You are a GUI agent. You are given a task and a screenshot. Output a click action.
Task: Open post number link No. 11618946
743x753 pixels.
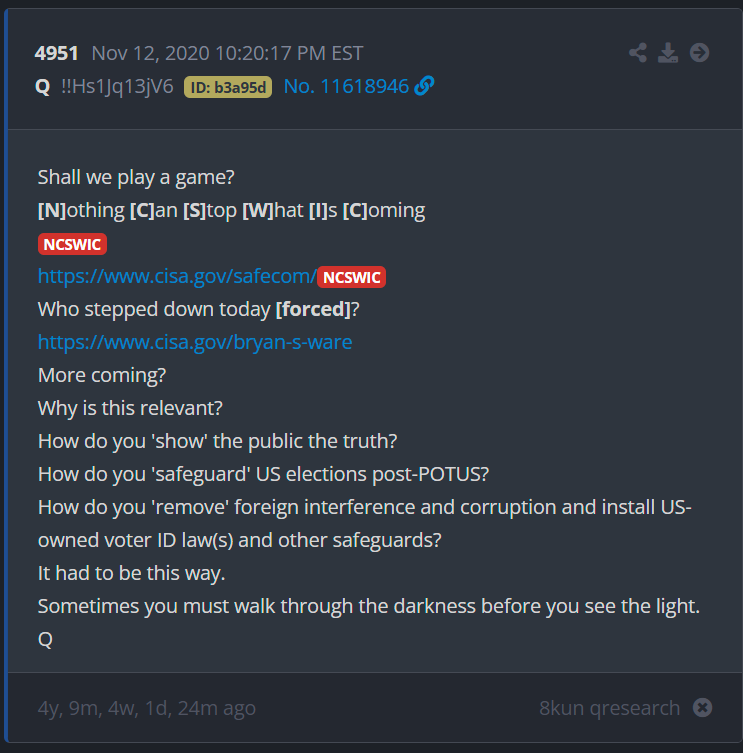tap(346, 86)
